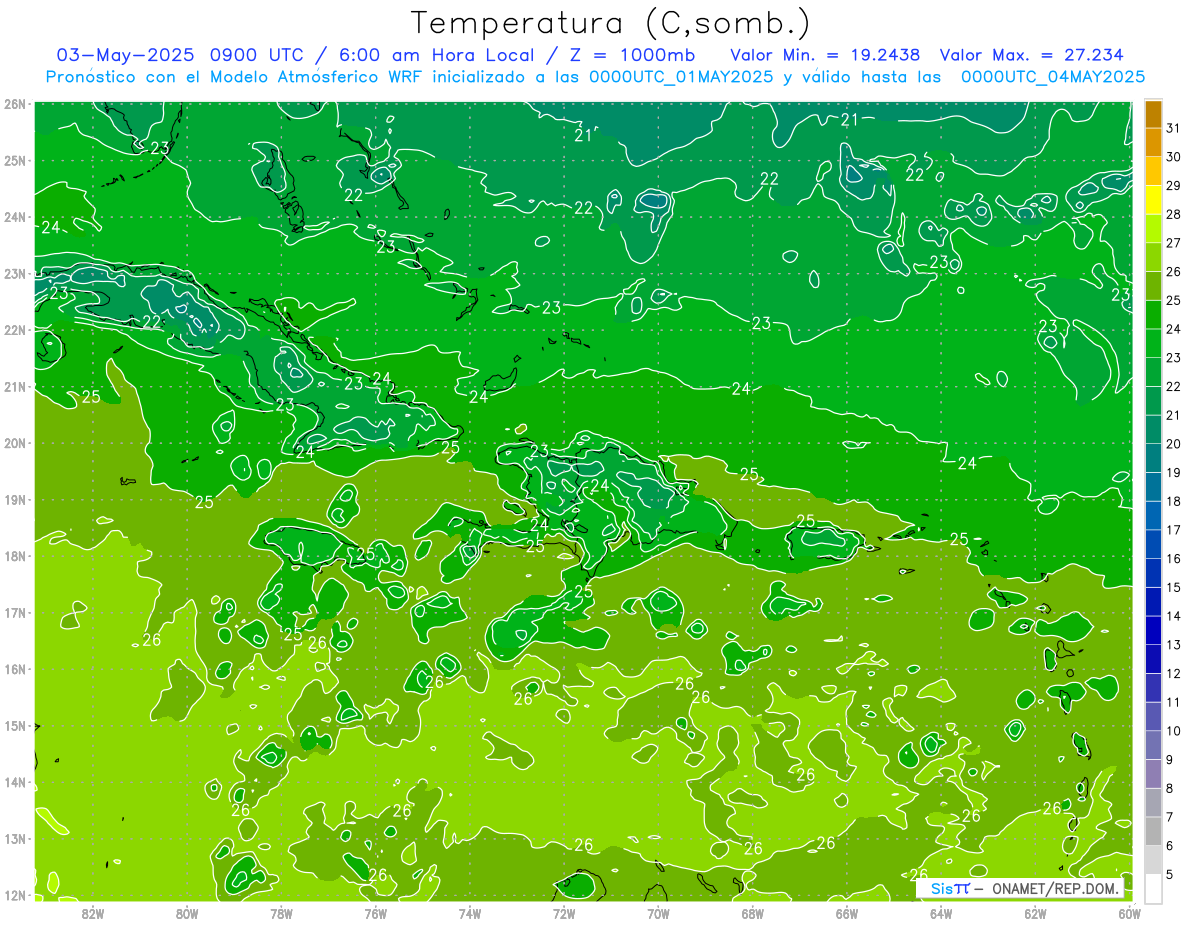Click the '70W' longitude axis label
1200x927 pixels.
point(658,913)
